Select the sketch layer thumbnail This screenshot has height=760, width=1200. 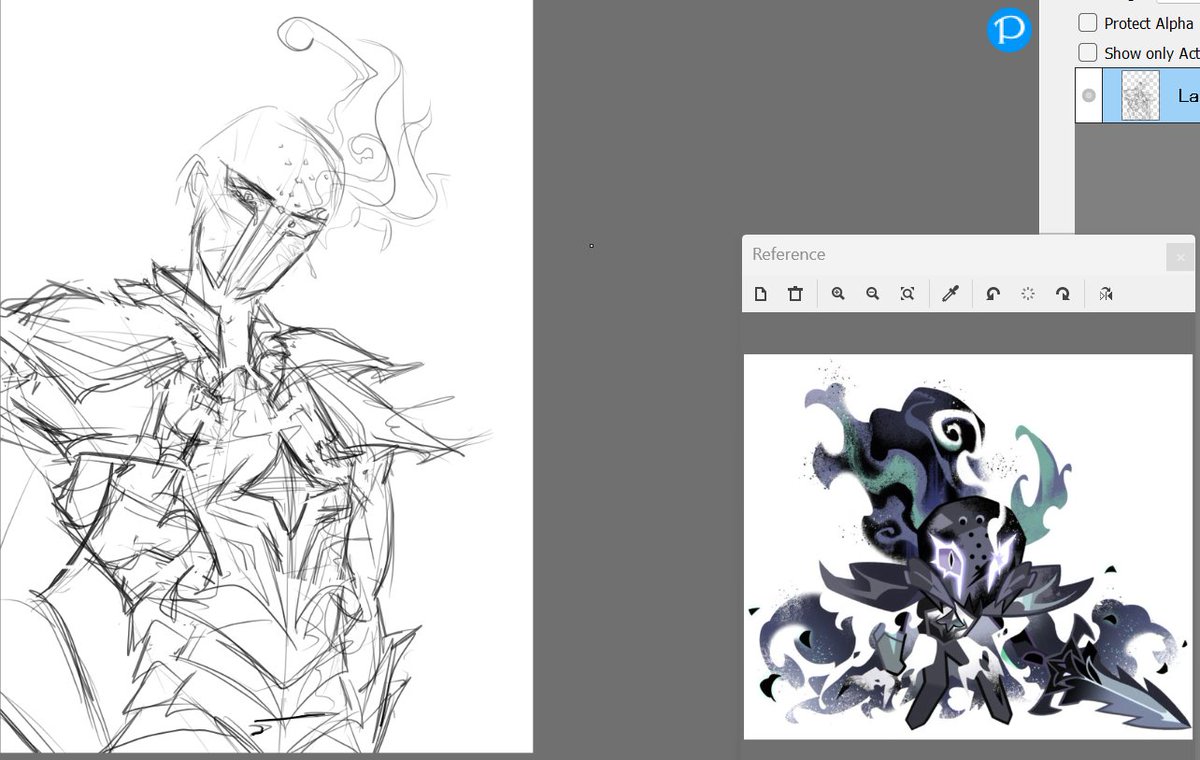[1140, 96]
